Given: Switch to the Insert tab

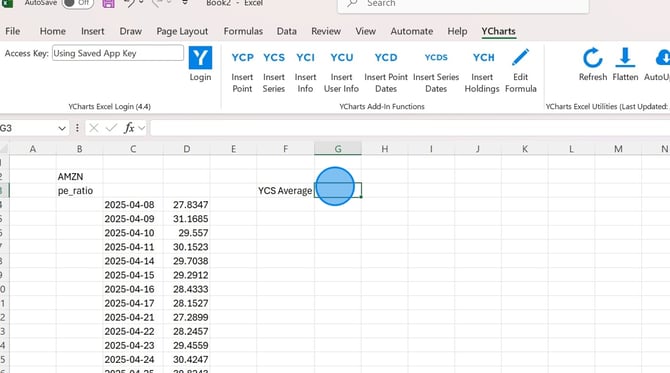Looking at the screenshot, I should coord(92,31).
